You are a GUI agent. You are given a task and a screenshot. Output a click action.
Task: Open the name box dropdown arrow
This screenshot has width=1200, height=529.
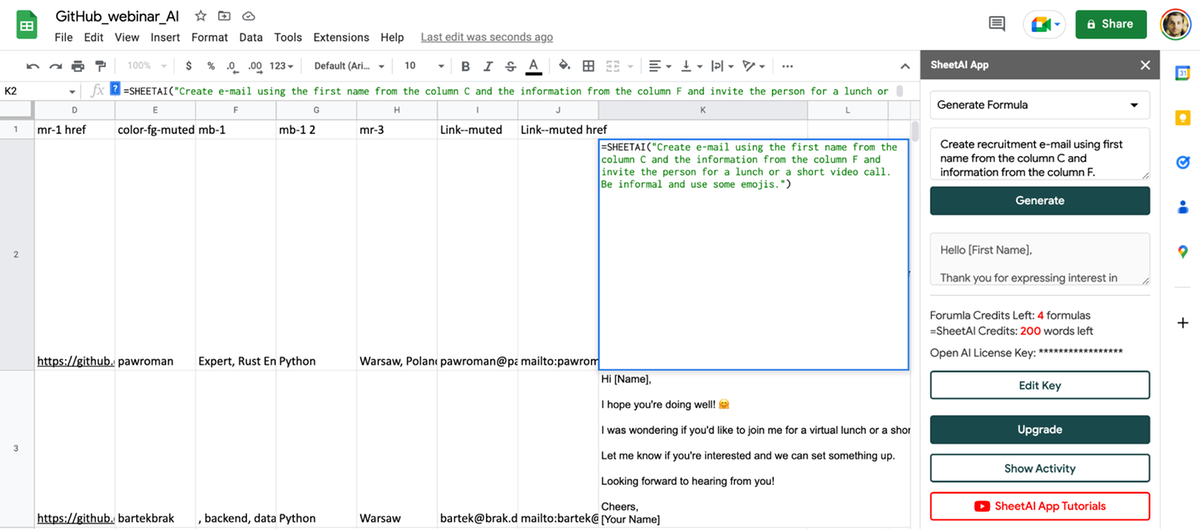coord(73,91)
